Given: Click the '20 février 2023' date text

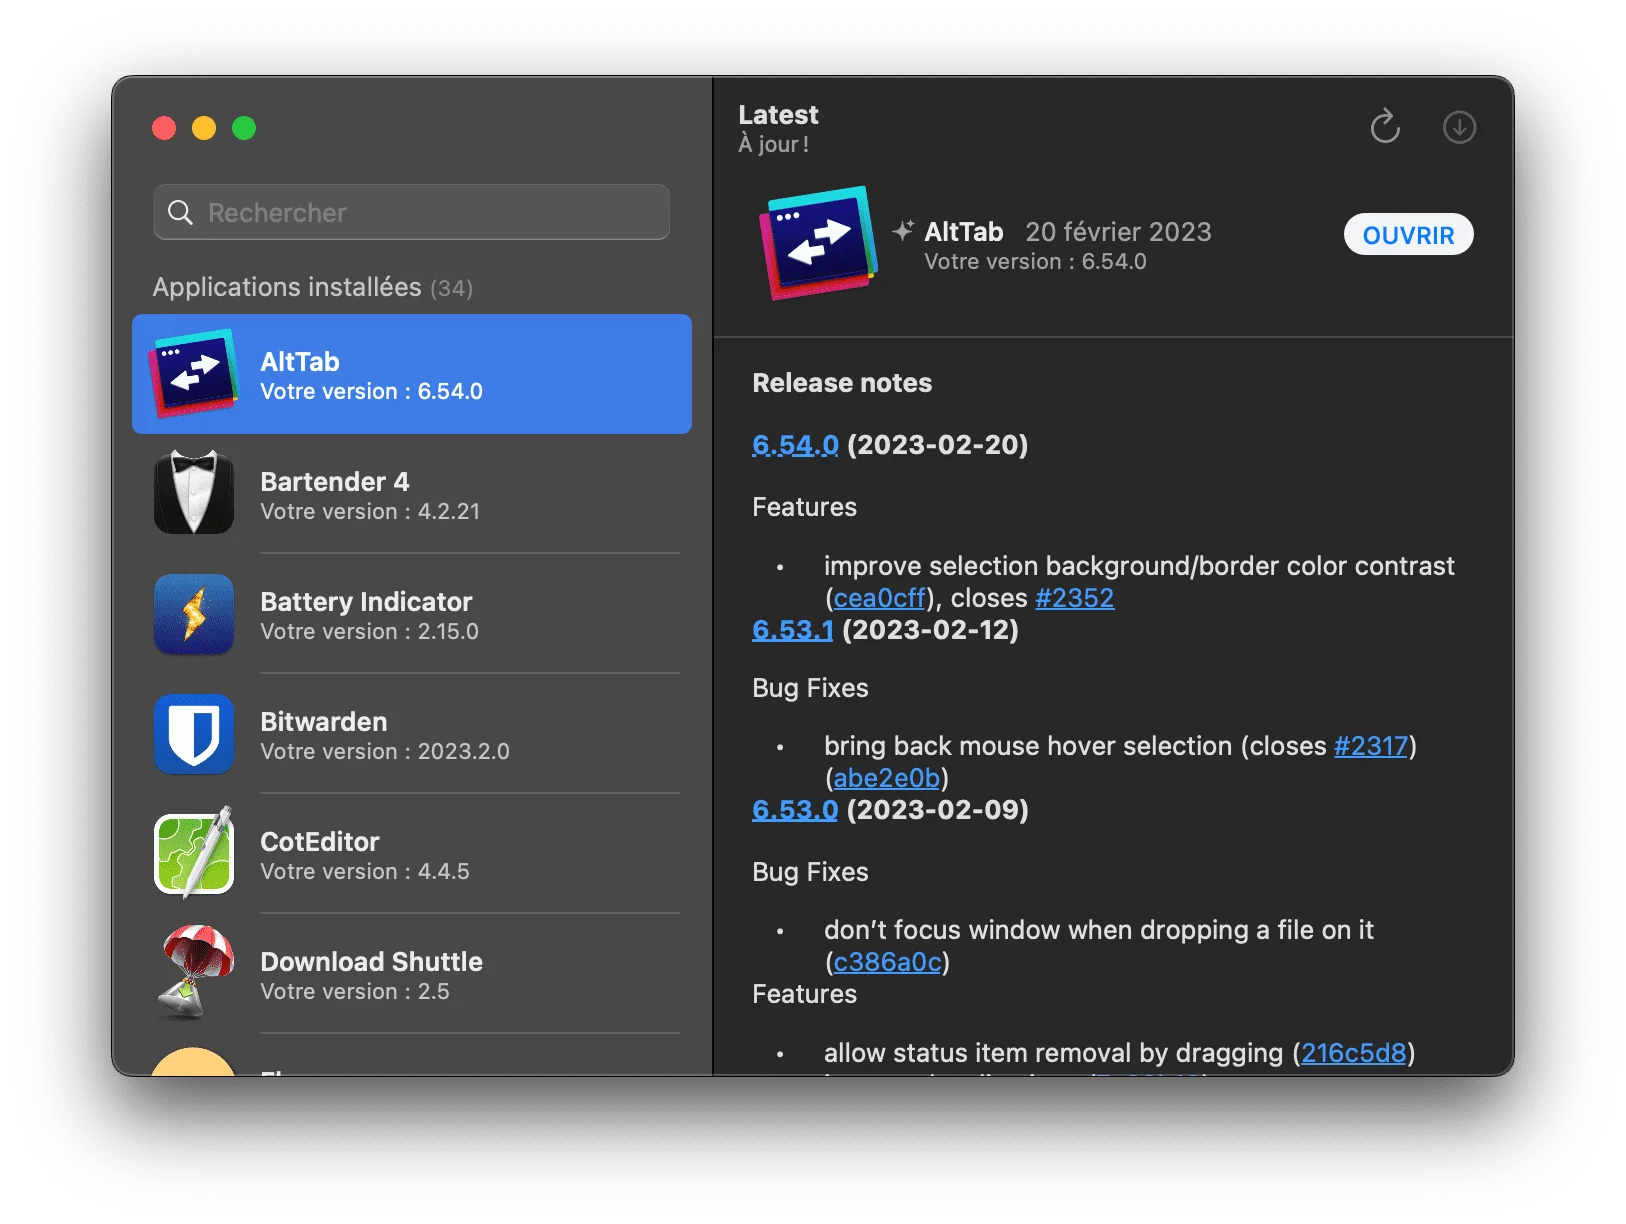Looking at the screenshot, I should click(x=1118, y=232).
